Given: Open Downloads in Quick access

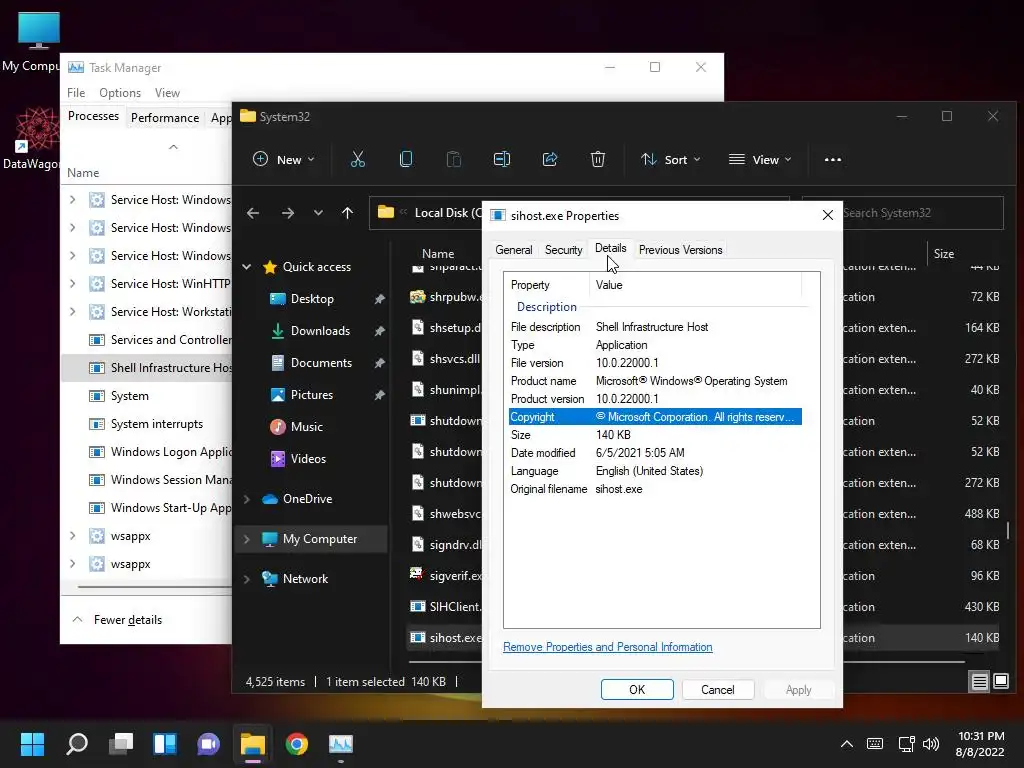Looking at the screenshot, I should (320, 331).
